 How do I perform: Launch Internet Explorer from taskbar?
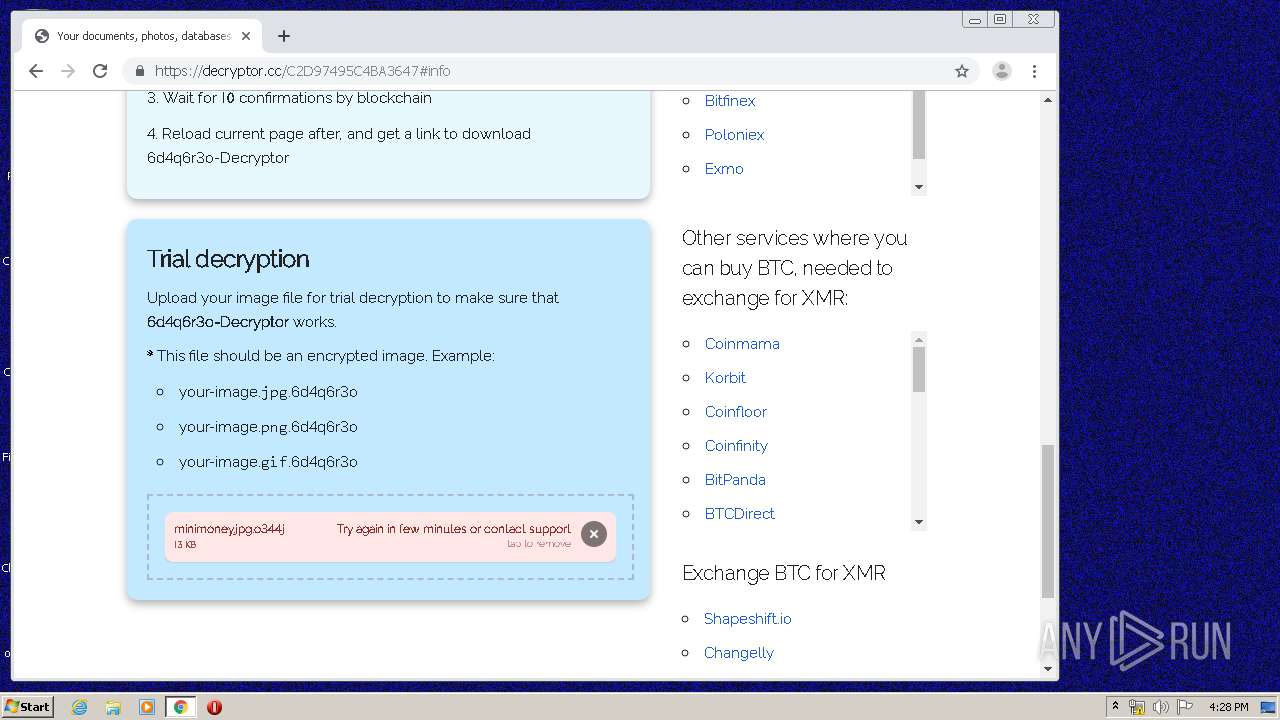(x=80, y=707)
